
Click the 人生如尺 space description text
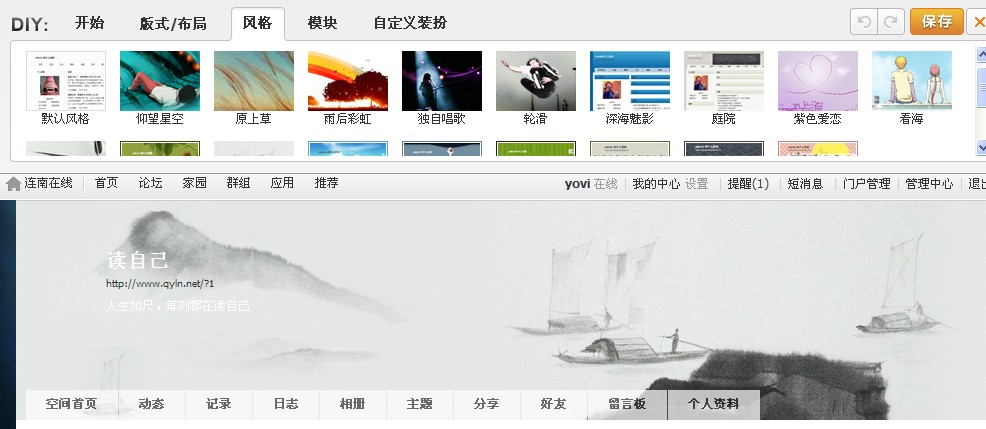178,306
